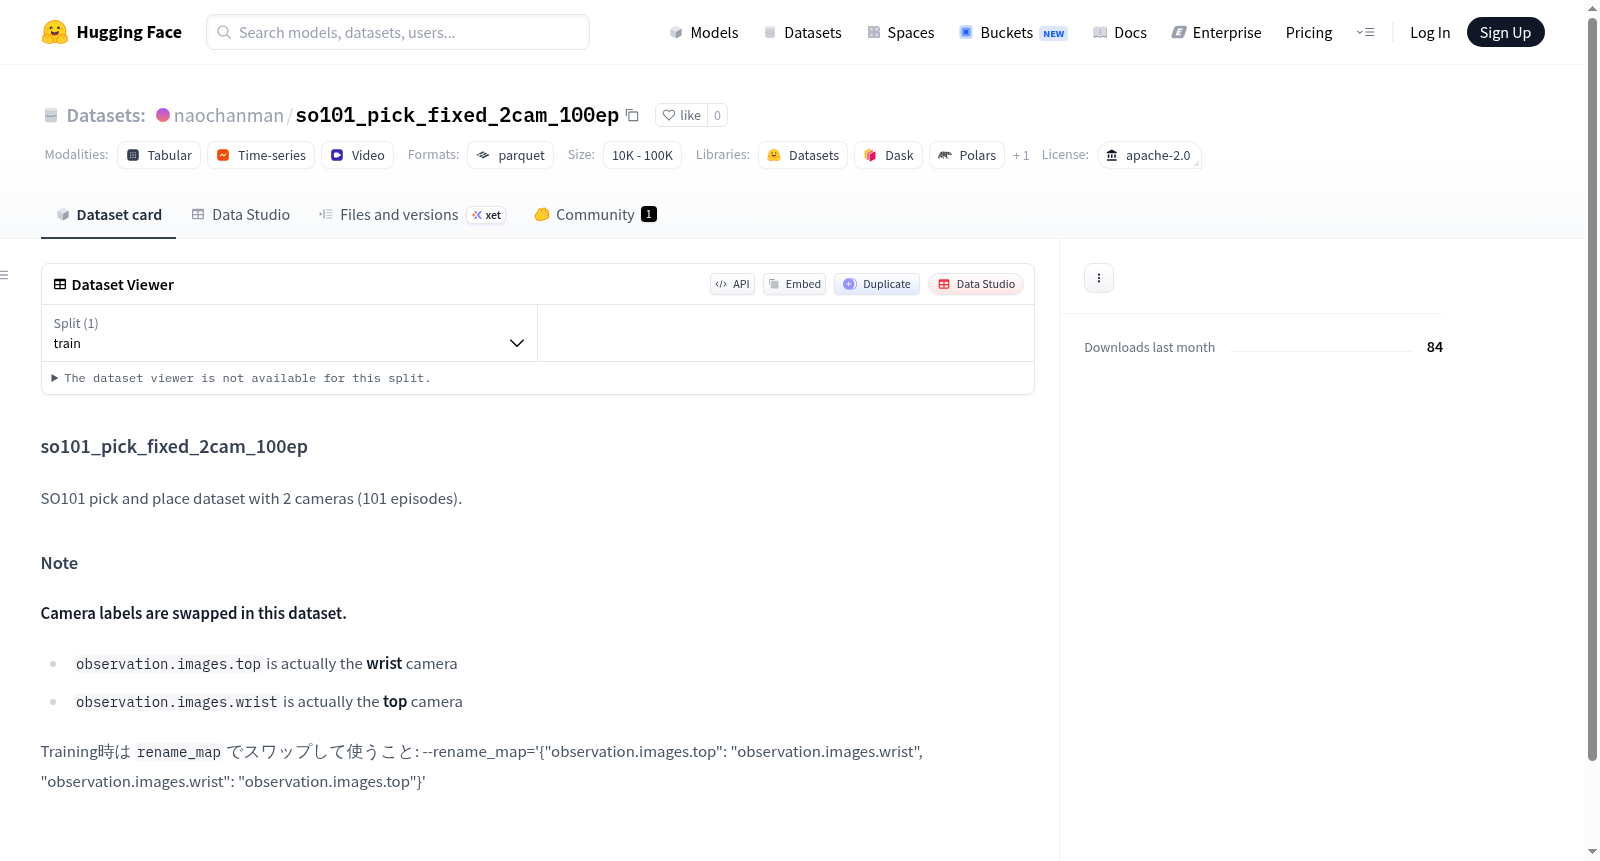Filter by the Video modality tag
Viewport: 1600px width, 861px height.
click(x=357, y=155)
